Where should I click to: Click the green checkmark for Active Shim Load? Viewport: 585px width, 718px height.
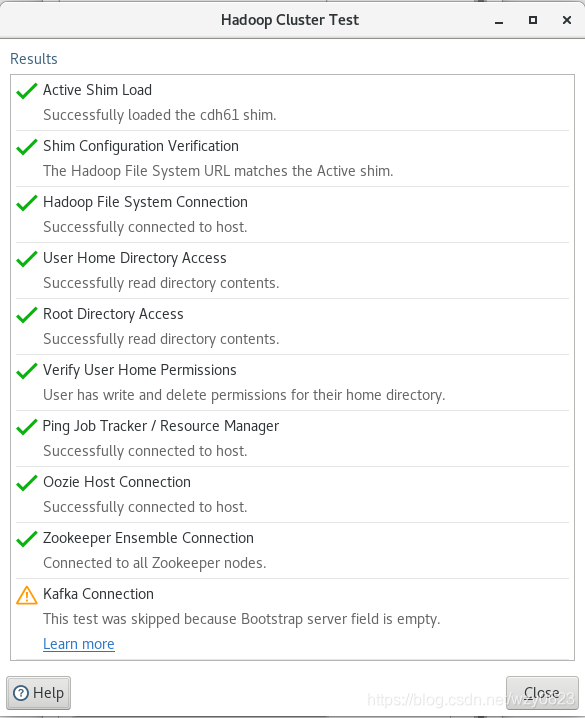click(27, 91)
